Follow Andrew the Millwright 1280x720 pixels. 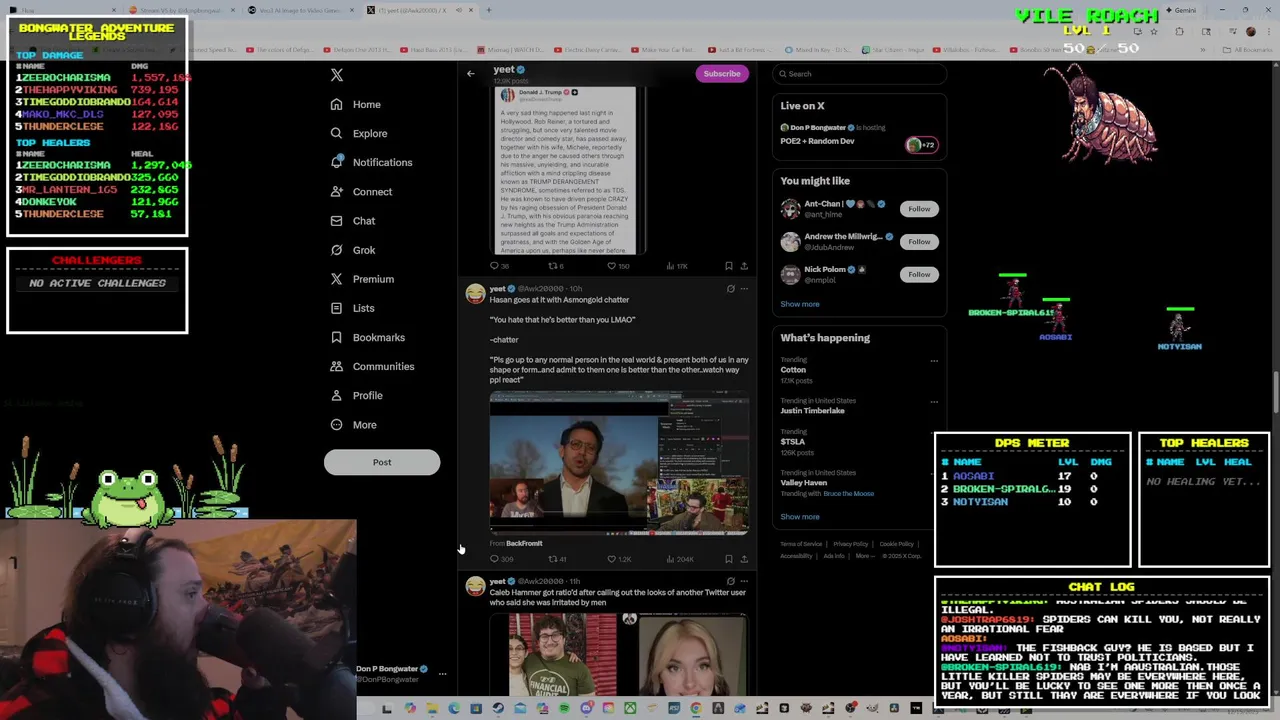919,241
